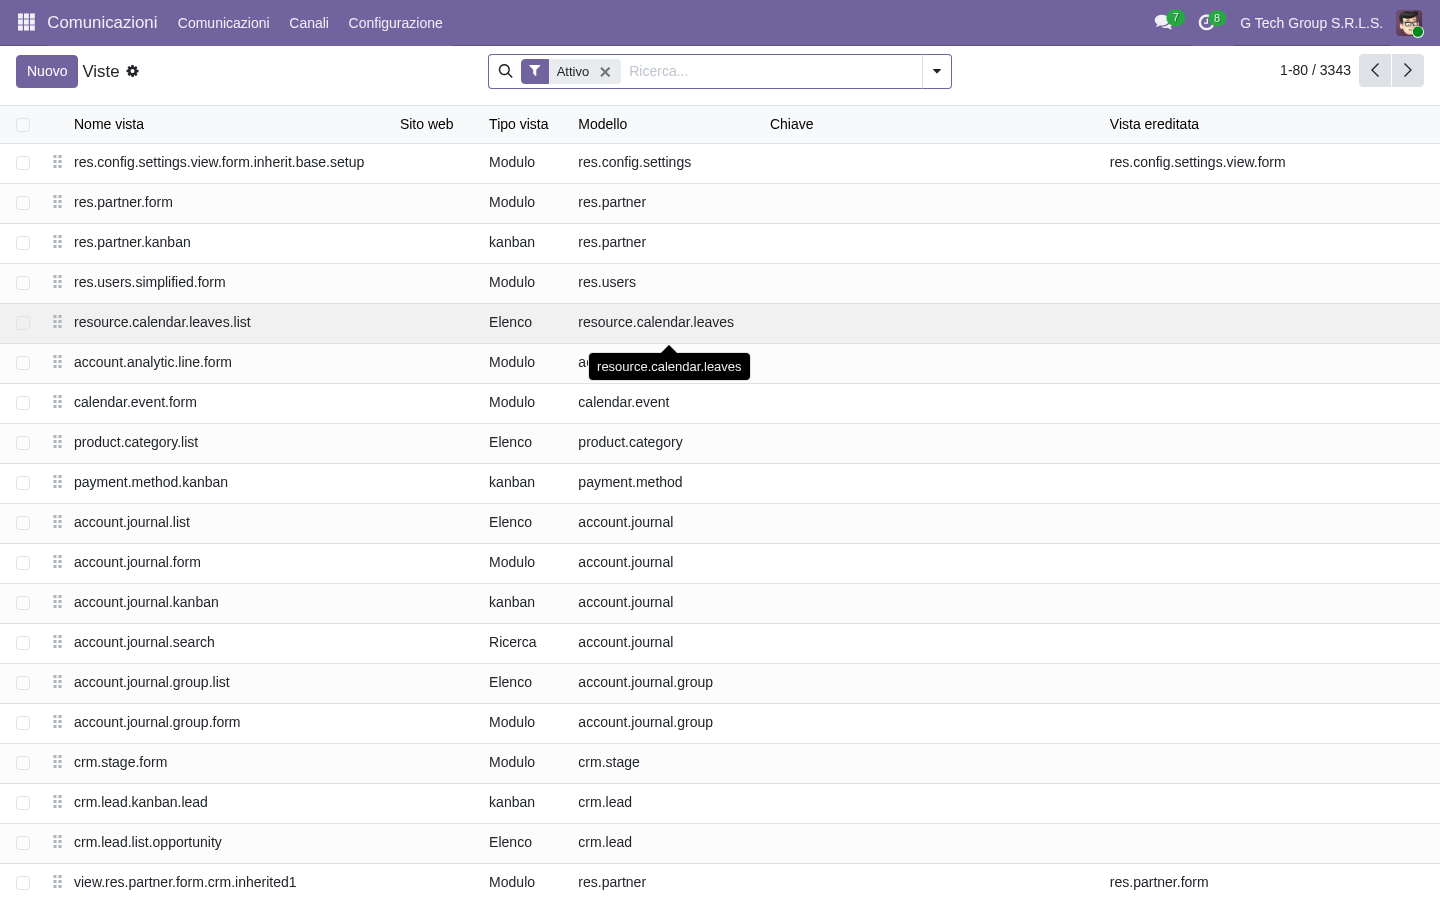Click the Comunicazioni app title

(102, 22)
